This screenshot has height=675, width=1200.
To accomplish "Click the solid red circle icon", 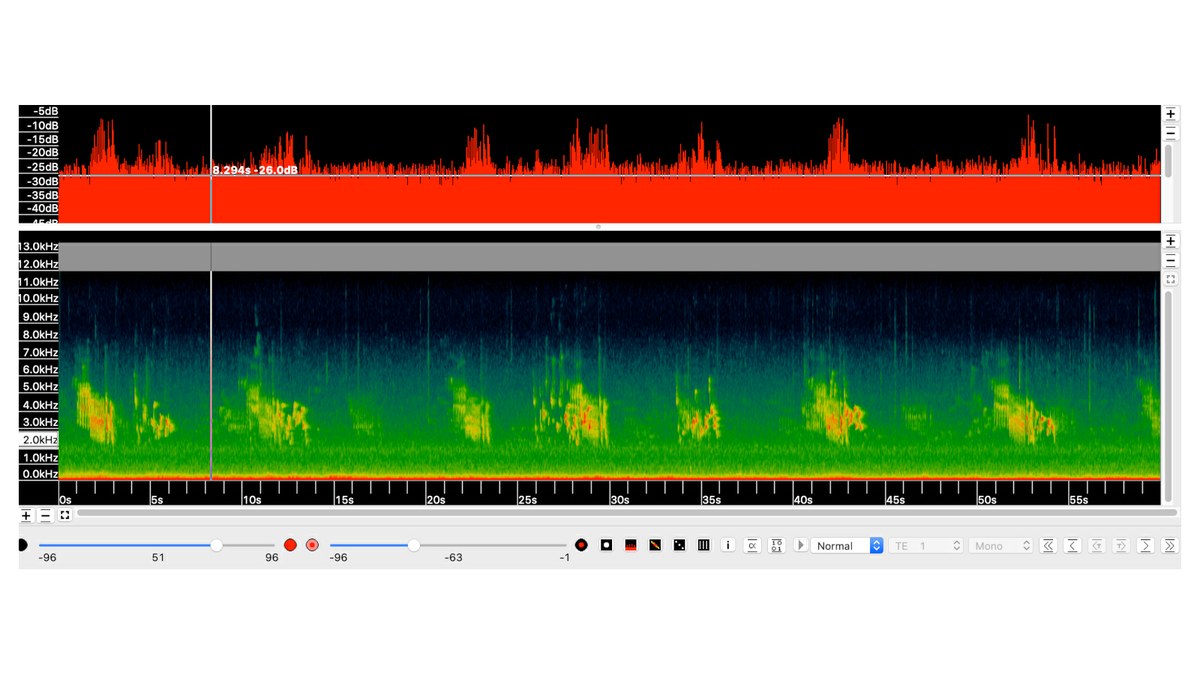I will 290,545.
